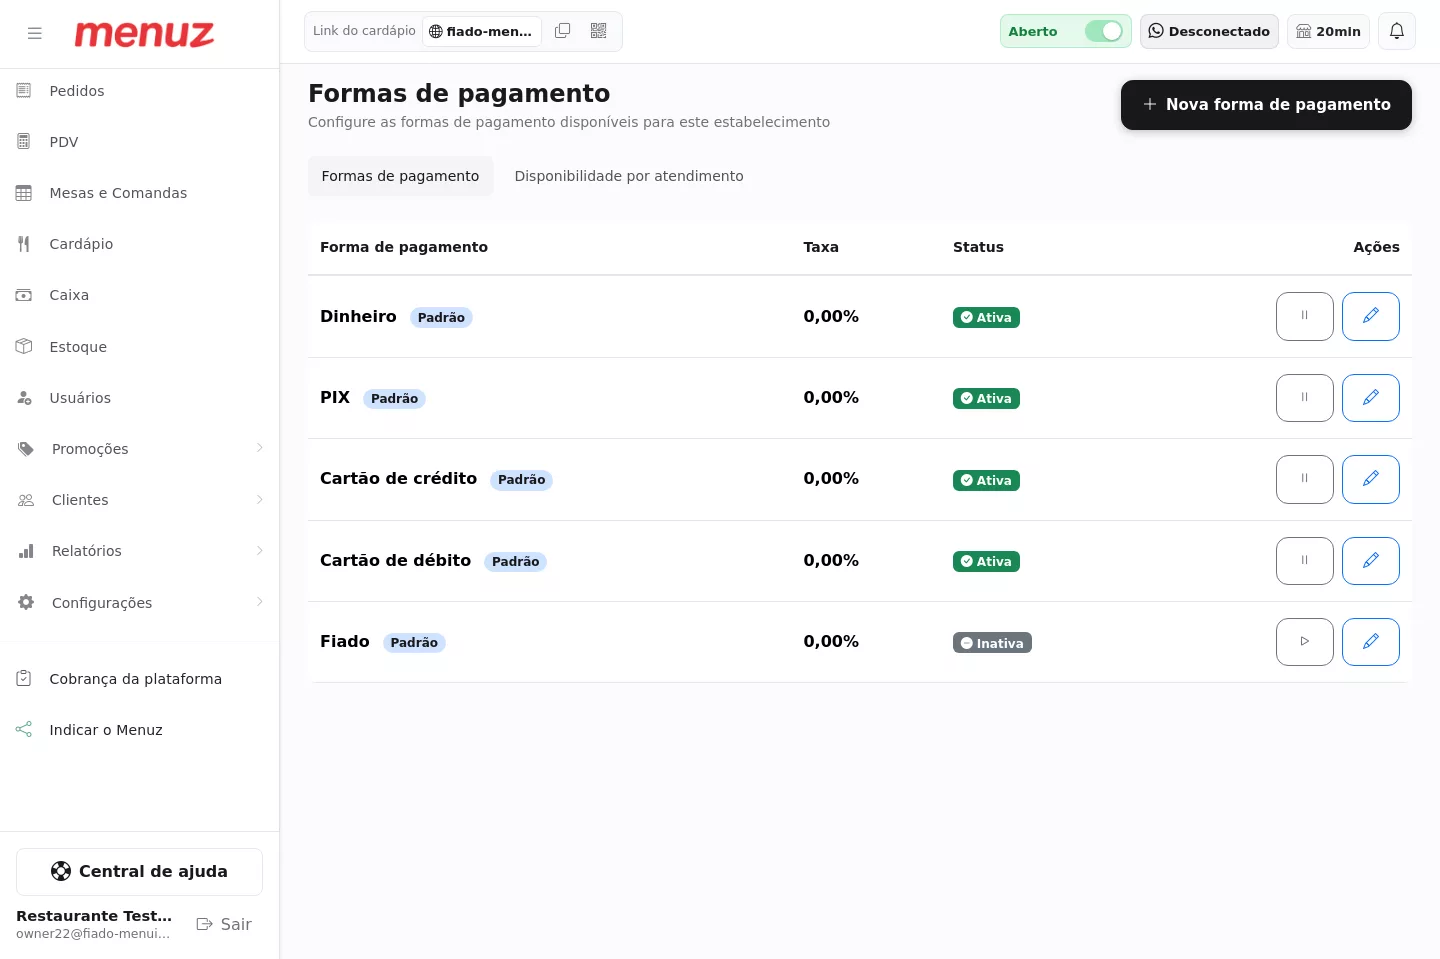The height and width of the screenshot is (959, 1440).
Task: Click the Promoções tag icon
Action: tap(26, 449)
